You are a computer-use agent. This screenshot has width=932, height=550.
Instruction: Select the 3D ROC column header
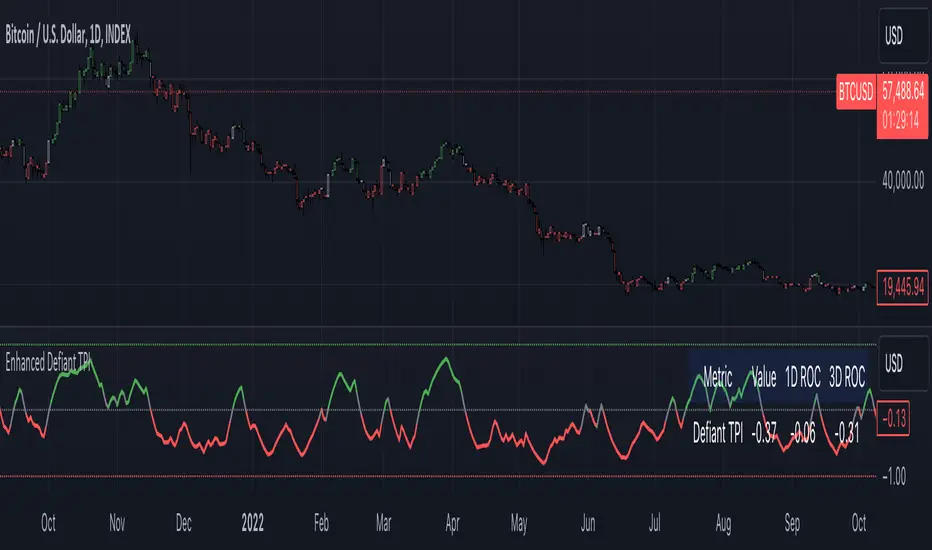point(848,379)
